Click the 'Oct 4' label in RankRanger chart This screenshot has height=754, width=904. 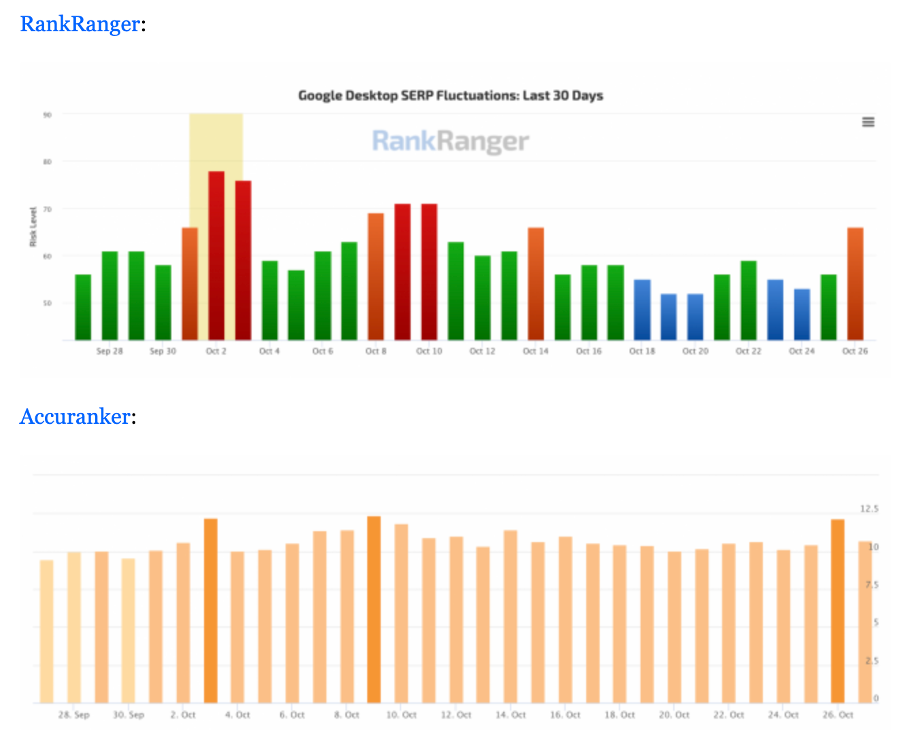[269, 351]
